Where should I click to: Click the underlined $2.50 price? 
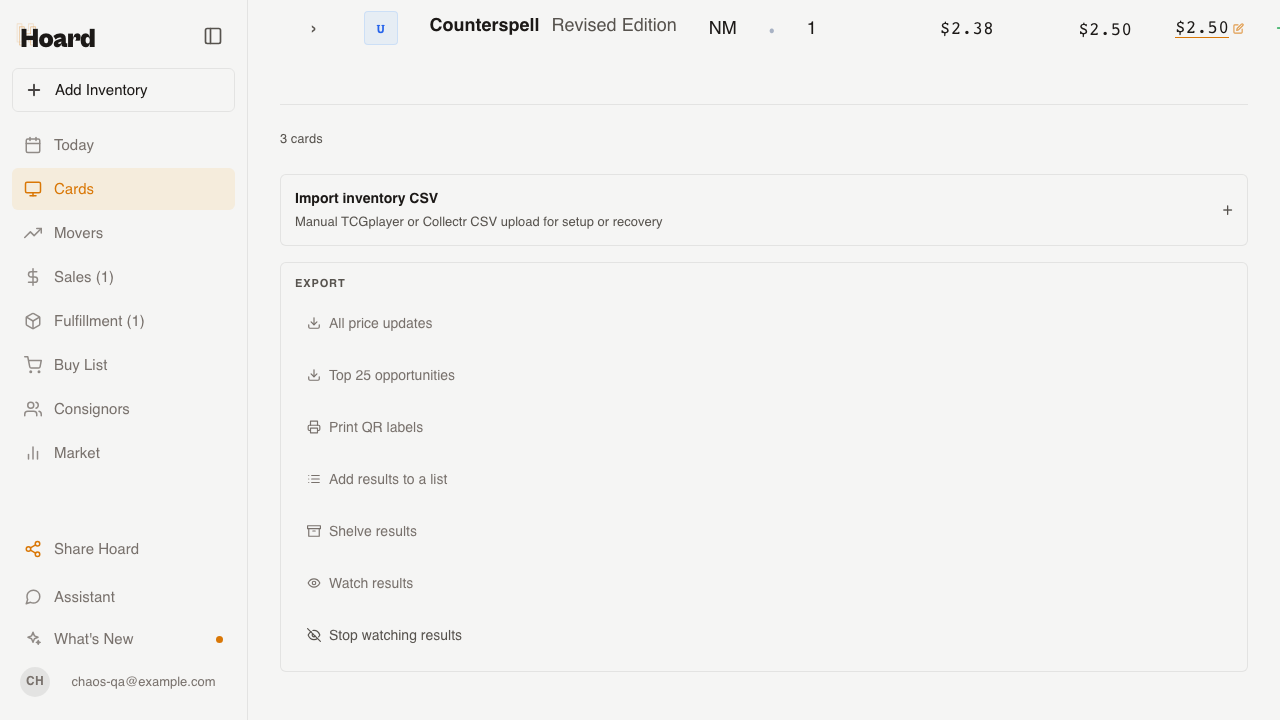1202,28
